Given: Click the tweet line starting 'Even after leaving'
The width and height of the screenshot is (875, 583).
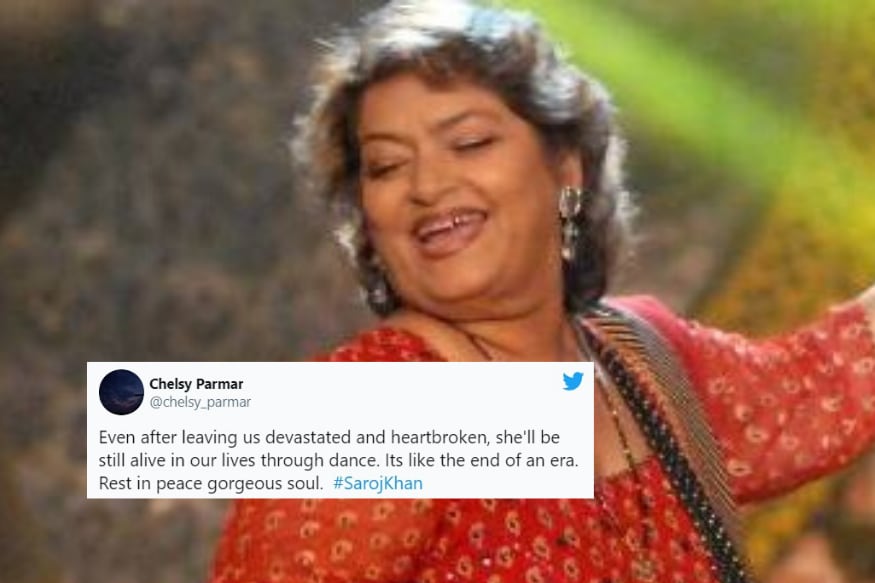Looking at the screenshot, I should click(329, 437).
